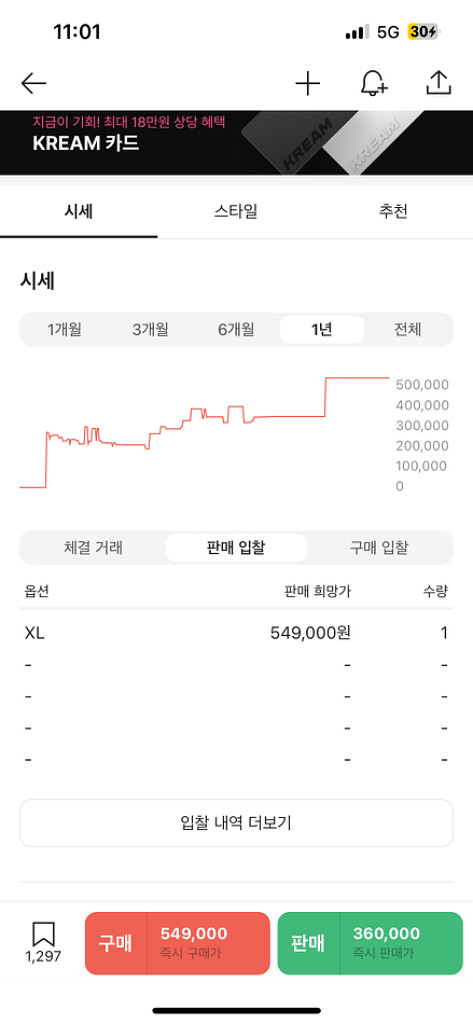Tap the red 구매 549,000 button

coord(177,943)
